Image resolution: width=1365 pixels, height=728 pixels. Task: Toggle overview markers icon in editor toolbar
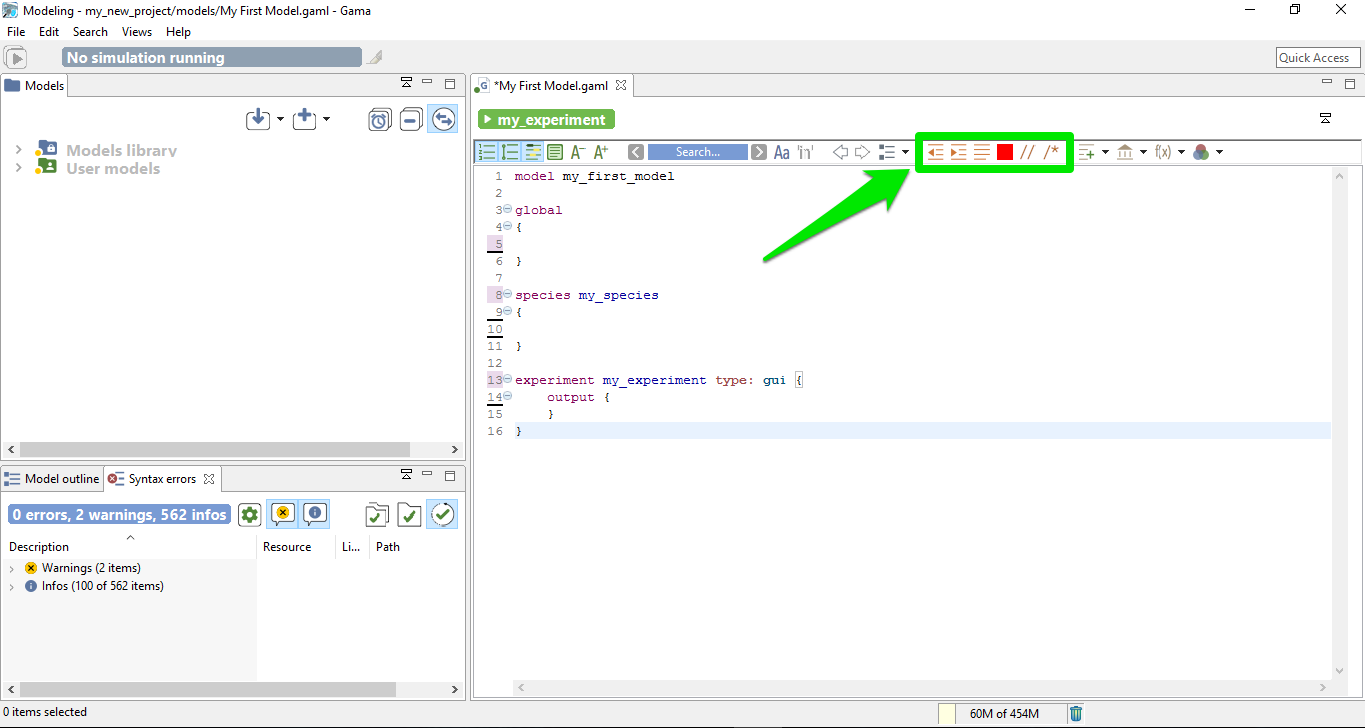pyautogui.click(x=555, y=152)
